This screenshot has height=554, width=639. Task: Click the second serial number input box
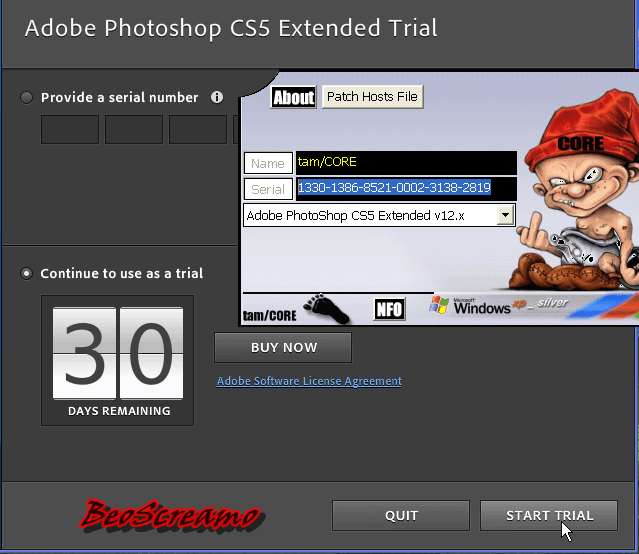click(x=134, y=129)
